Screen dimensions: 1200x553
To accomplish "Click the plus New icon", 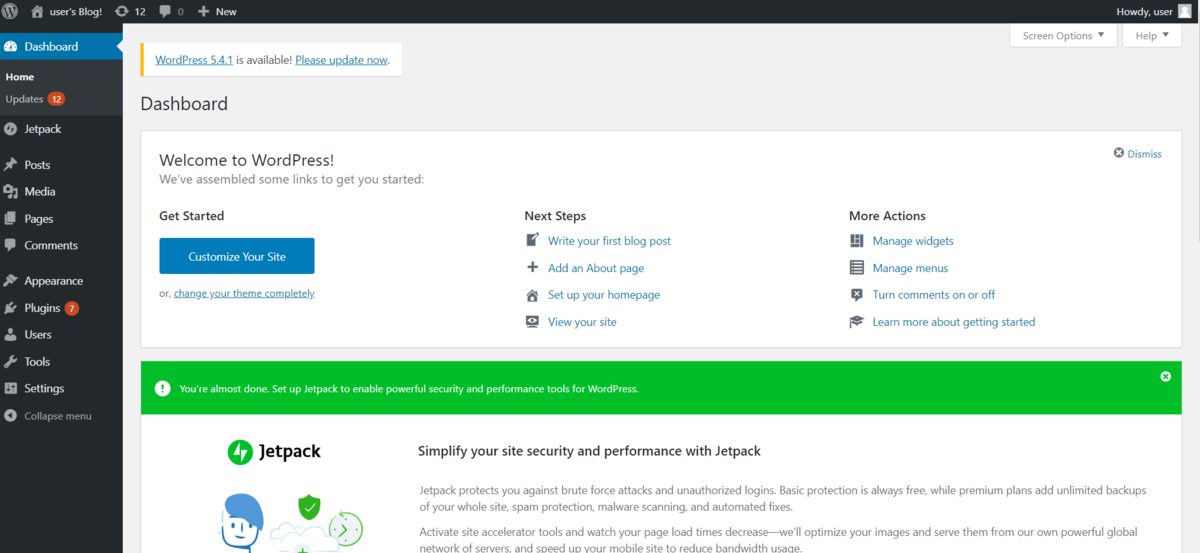I will (203, 11).
